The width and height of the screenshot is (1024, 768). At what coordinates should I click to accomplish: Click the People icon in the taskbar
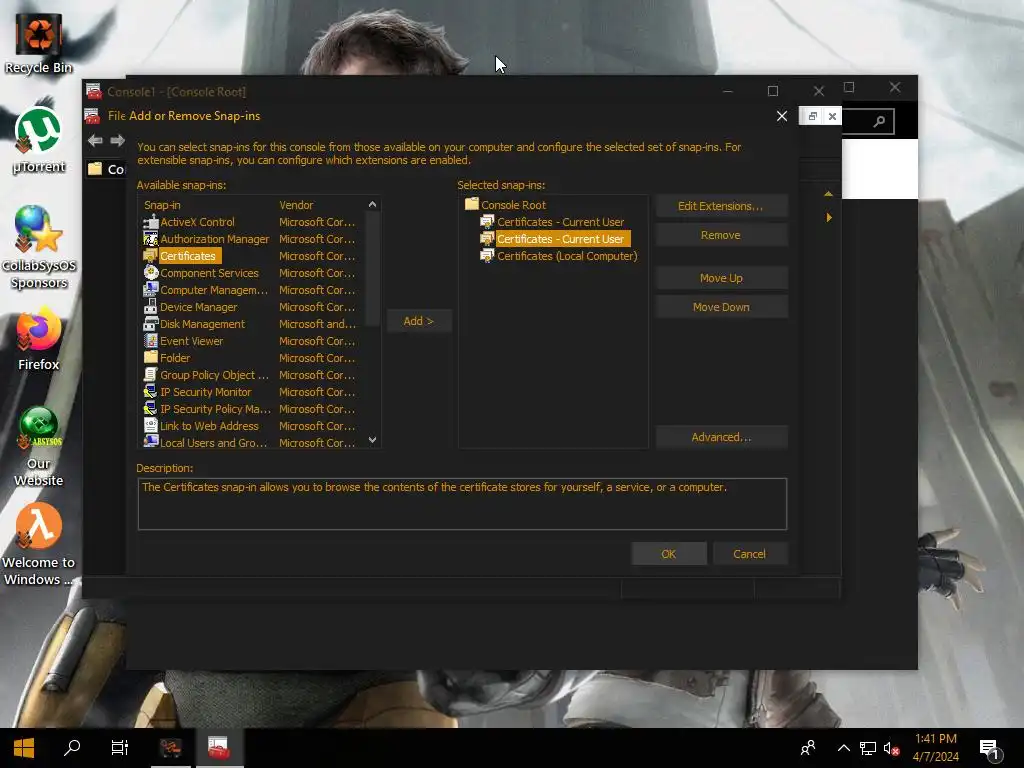(808, 748)
